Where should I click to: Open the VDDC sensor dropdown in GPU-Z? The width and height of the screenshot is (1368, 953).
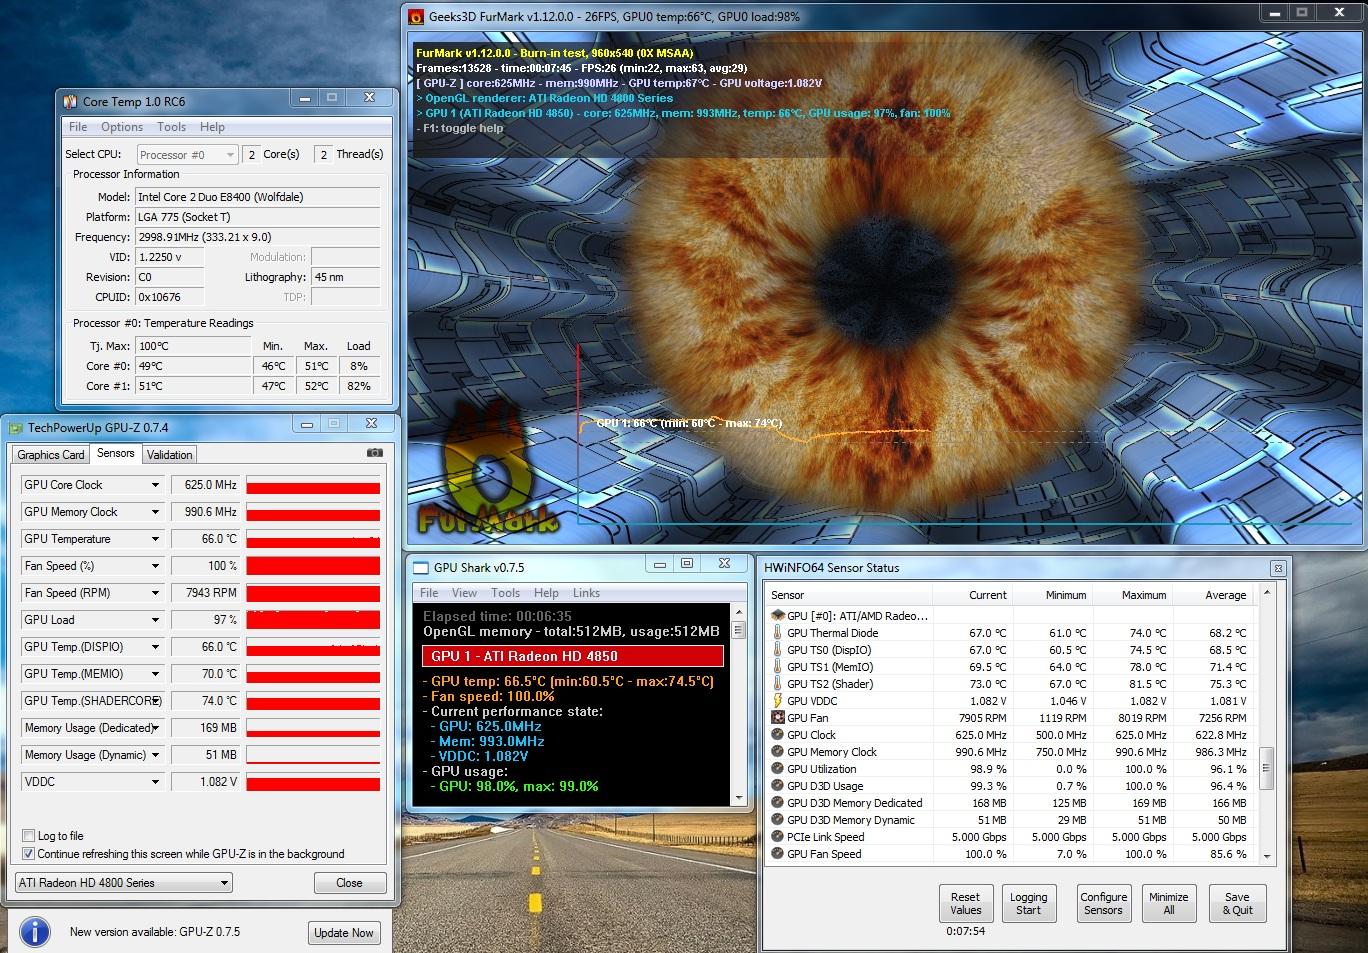click(x=155, y=782)
